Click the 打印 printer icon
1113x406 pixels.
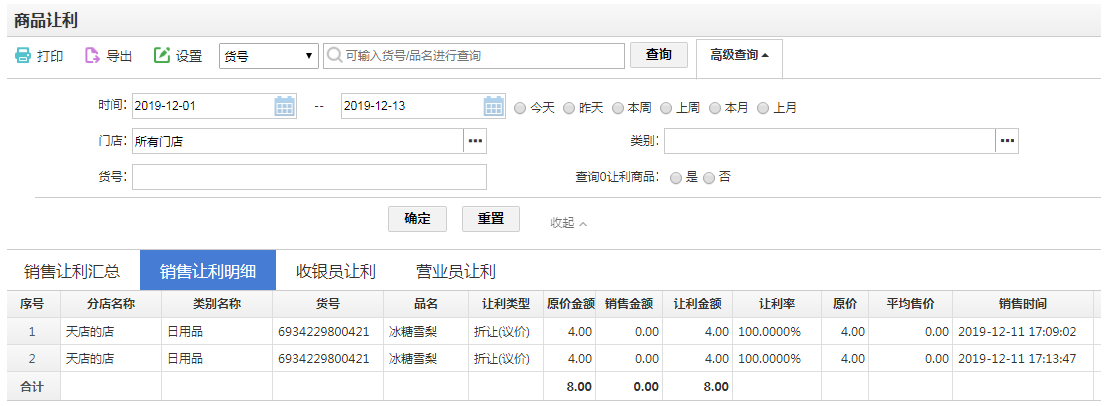(x=23, y=55)
